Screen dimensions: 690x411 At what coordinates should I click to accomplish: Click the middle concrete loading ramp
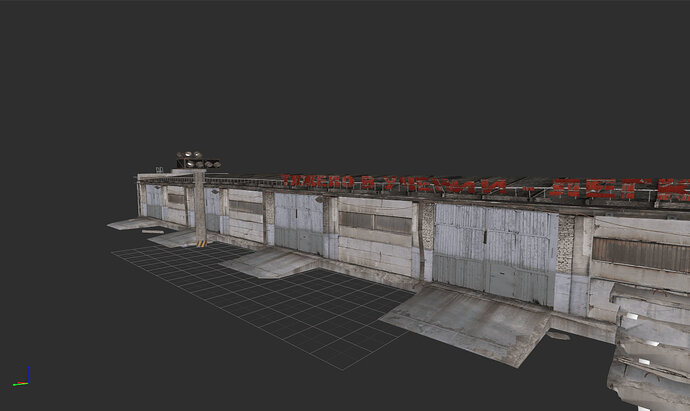tap(268, 262)
